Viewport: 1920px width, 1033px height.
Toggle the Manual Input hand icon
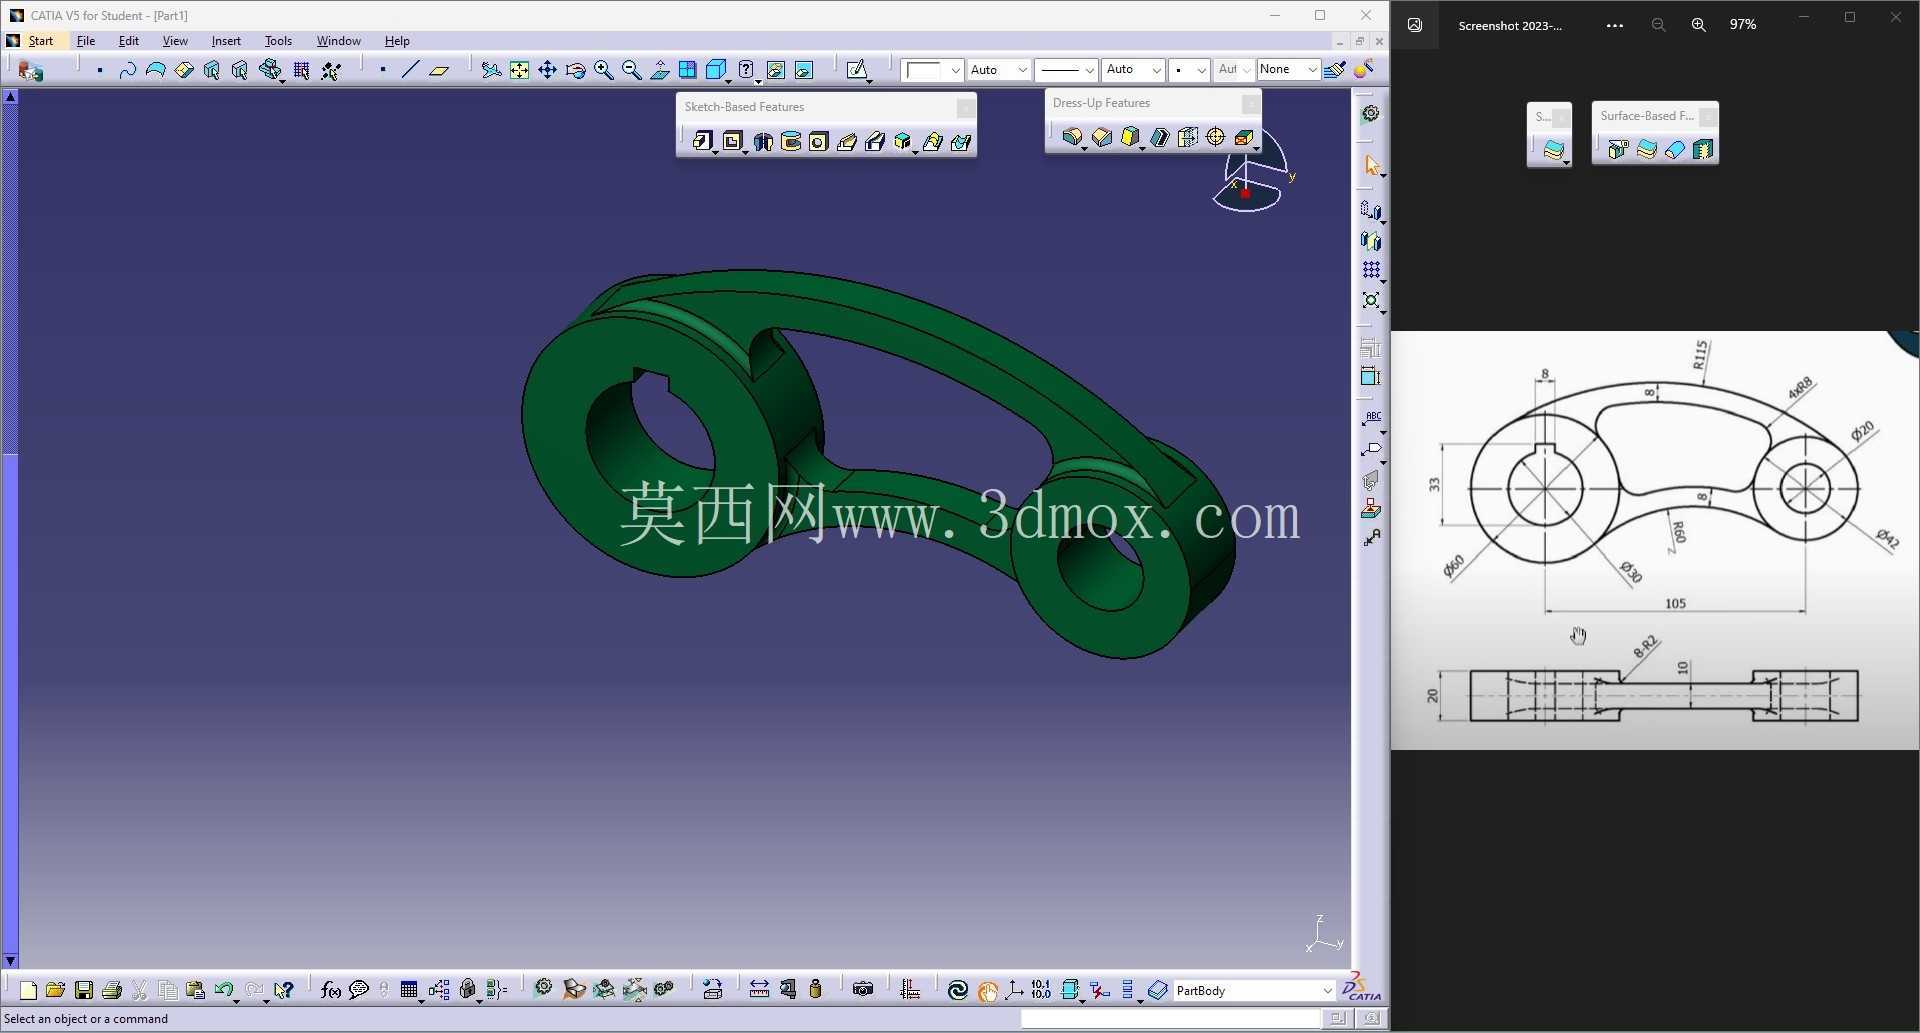(987, 990)
